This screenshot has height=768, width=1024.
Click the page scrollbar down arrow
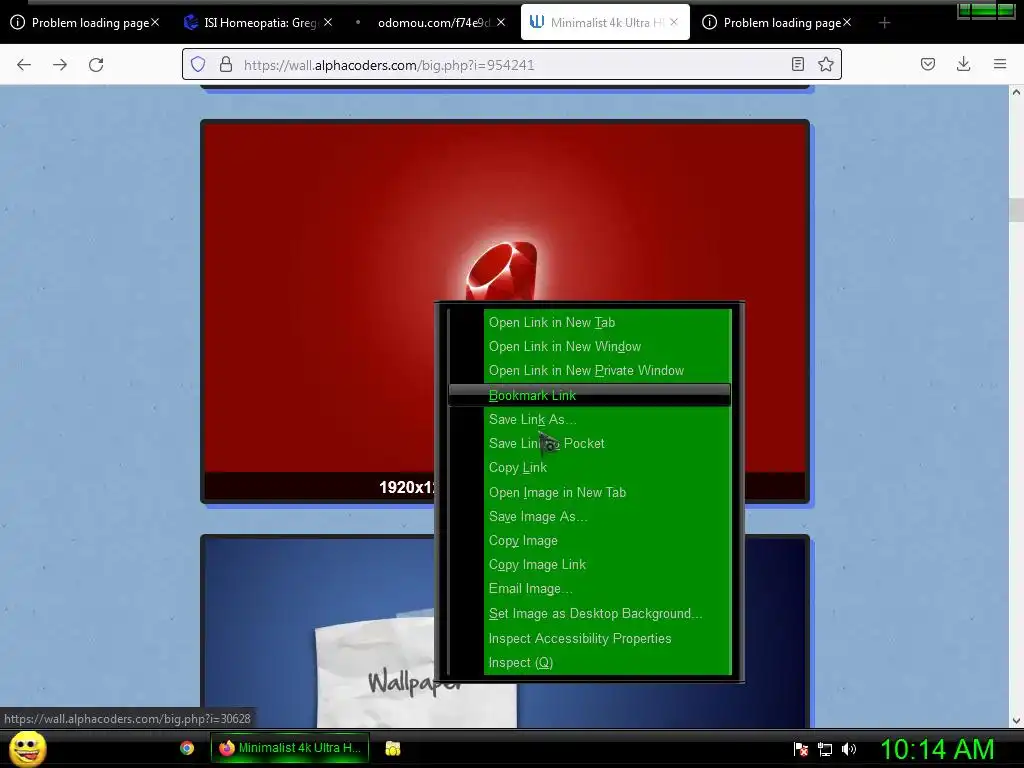coord(1016,721)
